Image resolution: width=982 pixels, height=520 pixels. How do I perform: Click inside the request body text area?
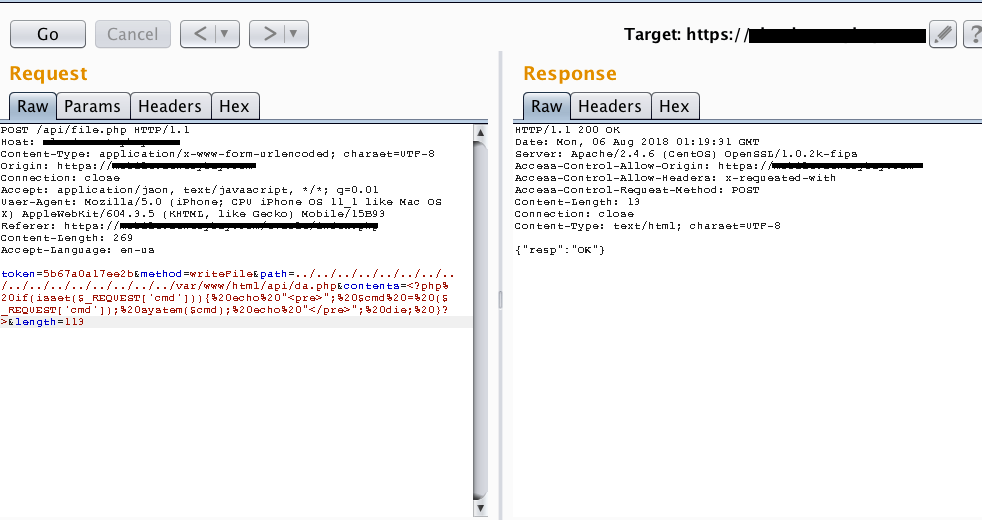(230, 400)
